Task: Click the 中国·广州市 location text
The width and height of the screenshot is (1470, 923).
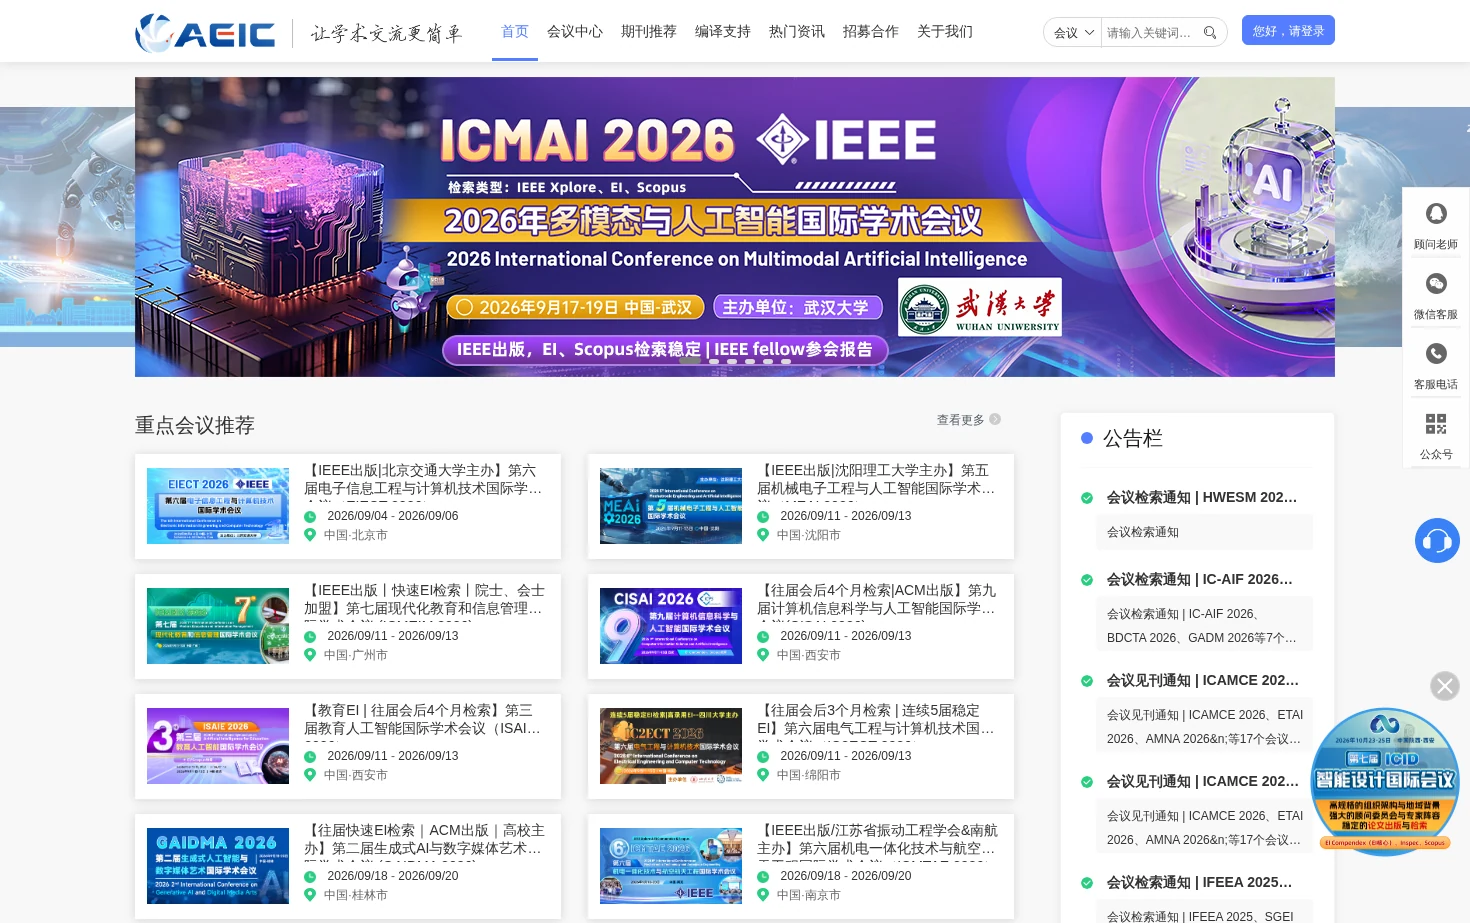Action: pyautogui.click(x=356, y=655)
